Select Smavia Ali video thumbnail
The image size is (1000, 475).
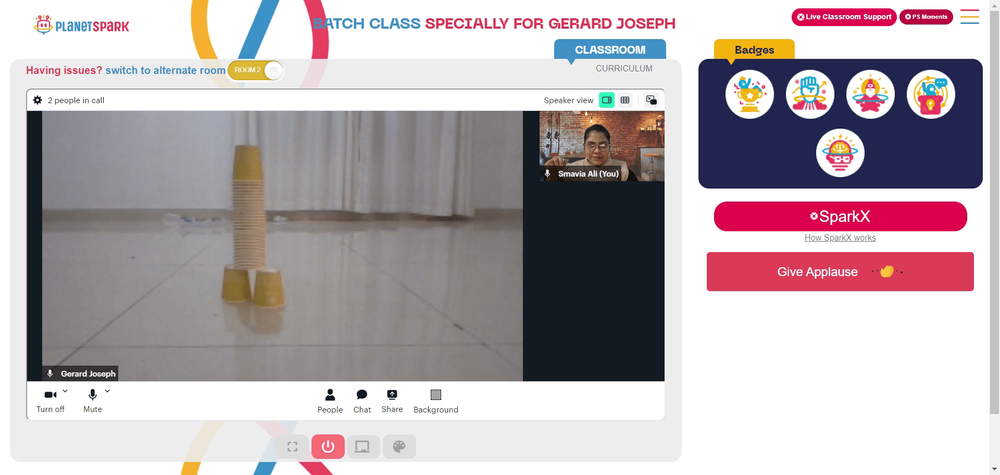[x=601, y=146]
